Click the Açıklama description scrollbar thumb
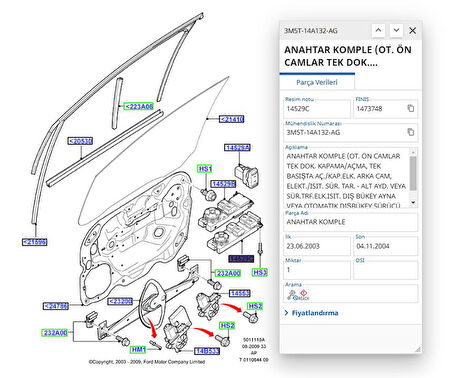The image size is (452, 378). (413, 173)
